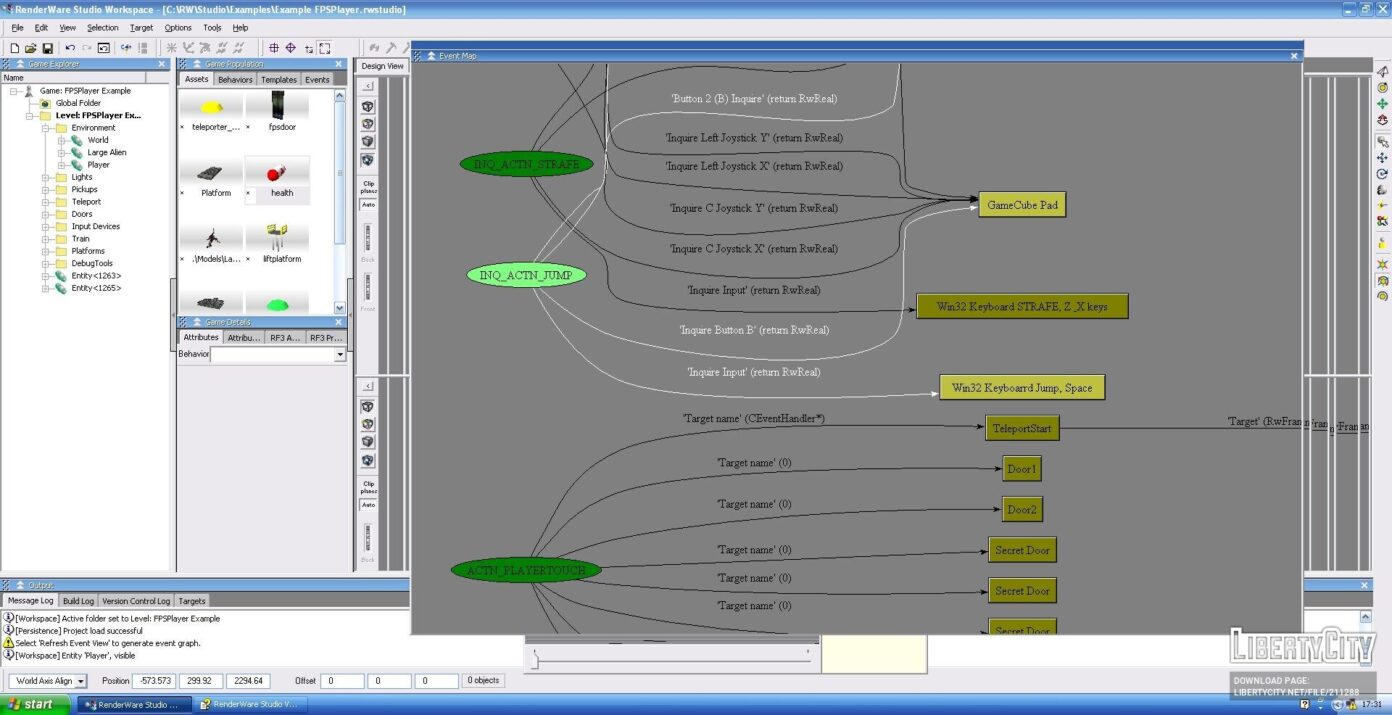The height and width of the screenshot is (715, 1392).
Task: Click the paper-plane fly camera icon
Action: click(x=1382, y=72)
